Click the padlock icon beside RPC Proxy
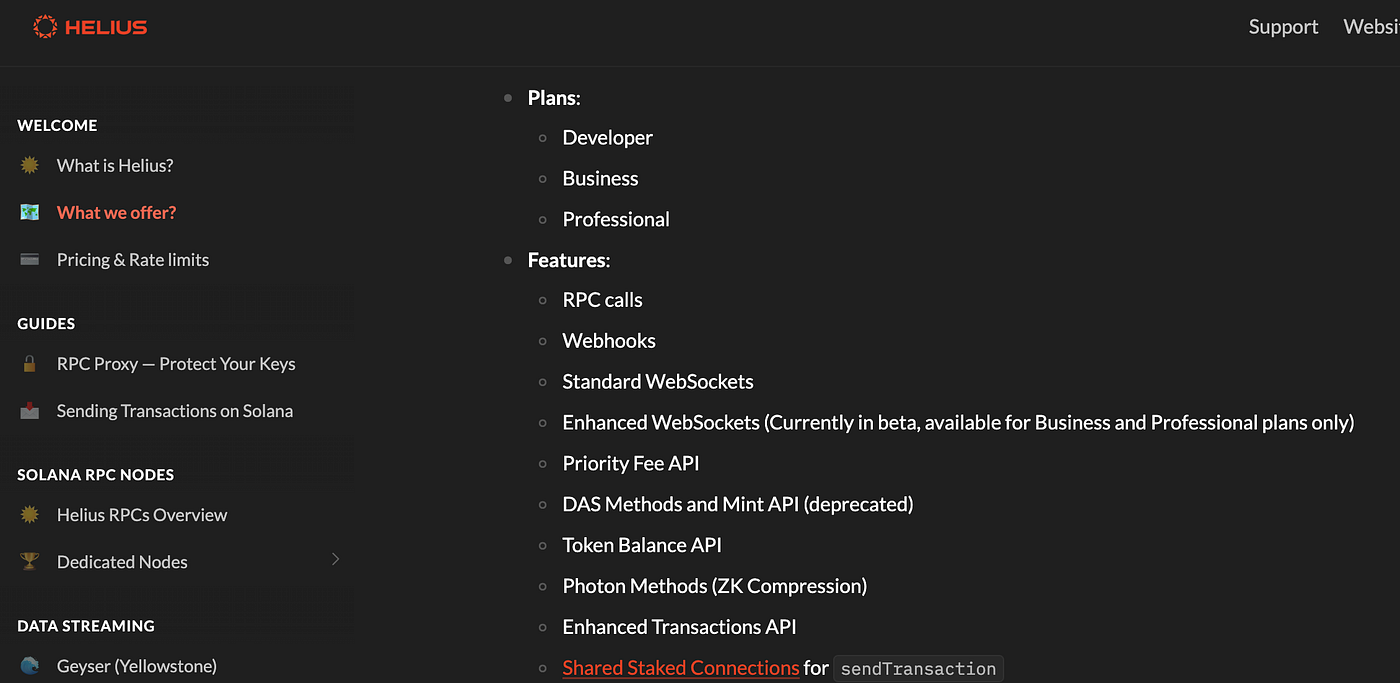This screenshot has width=1400, height=683. click(30, 364)
